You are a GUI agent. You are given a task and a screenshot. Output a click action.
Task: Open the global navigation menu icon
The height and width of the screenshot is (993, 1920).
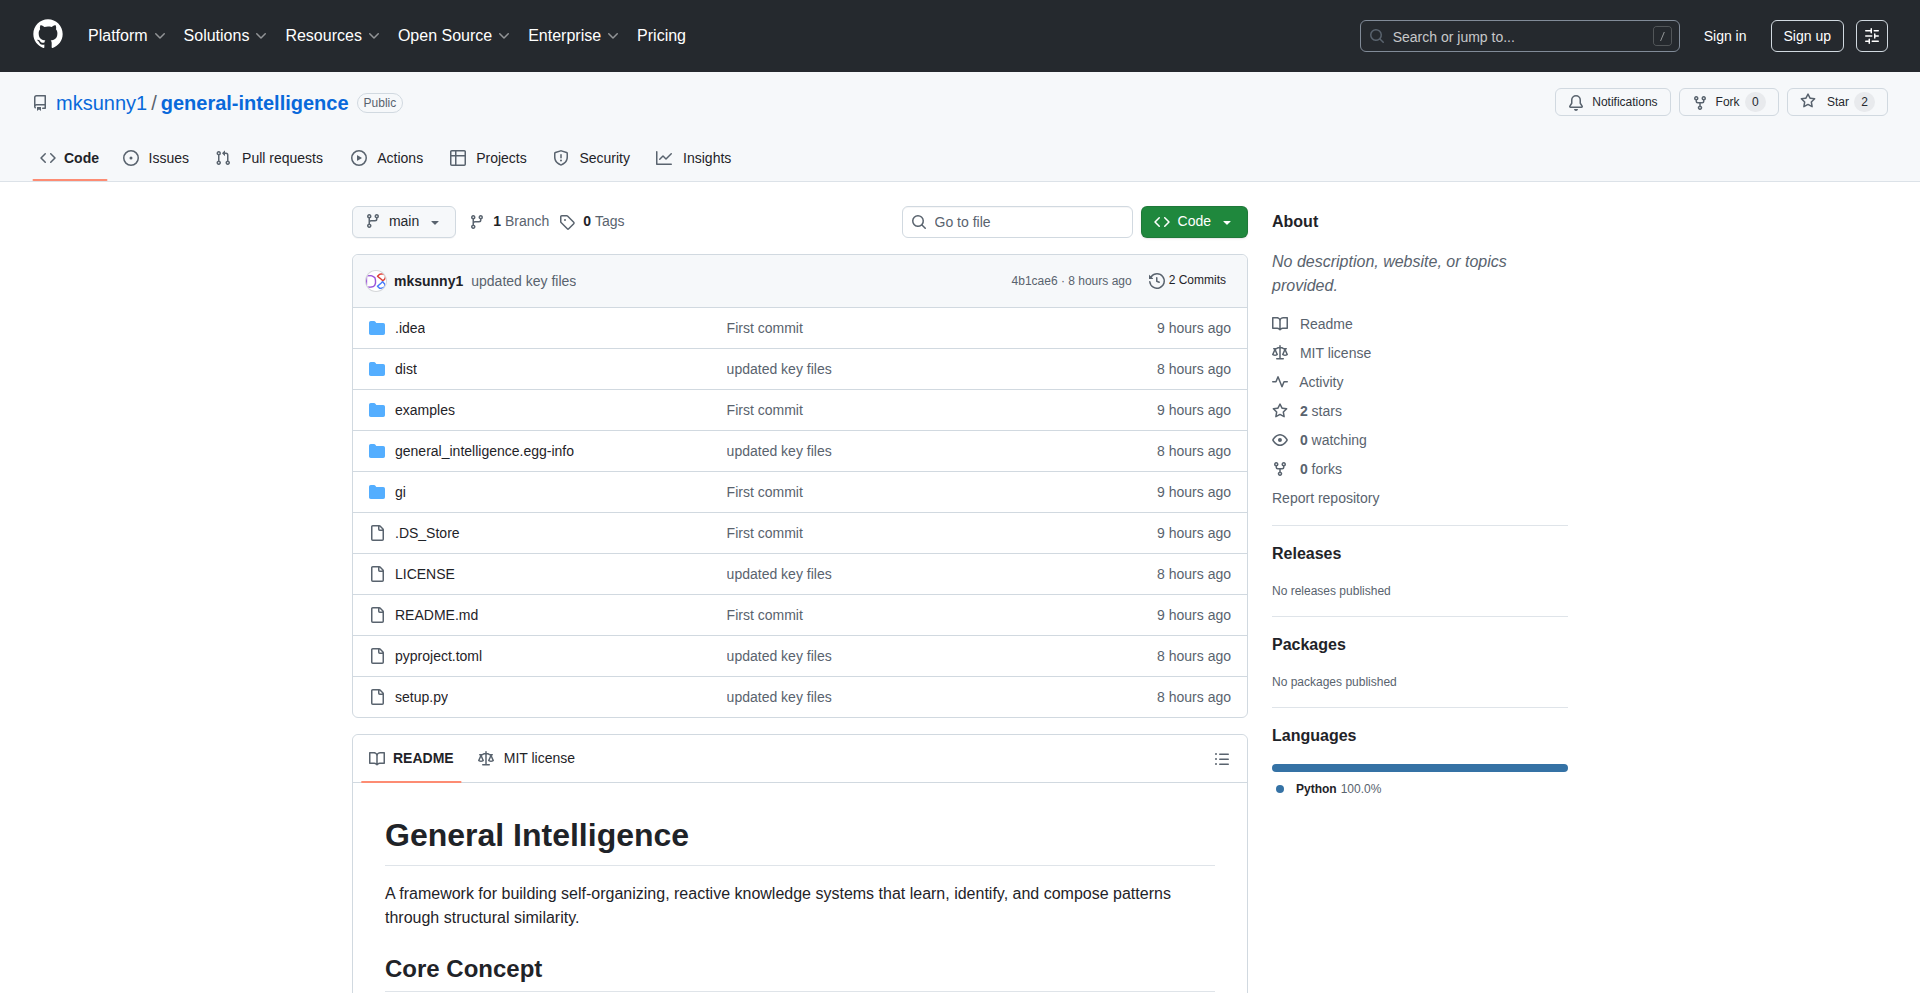(x=1871, y=36)
